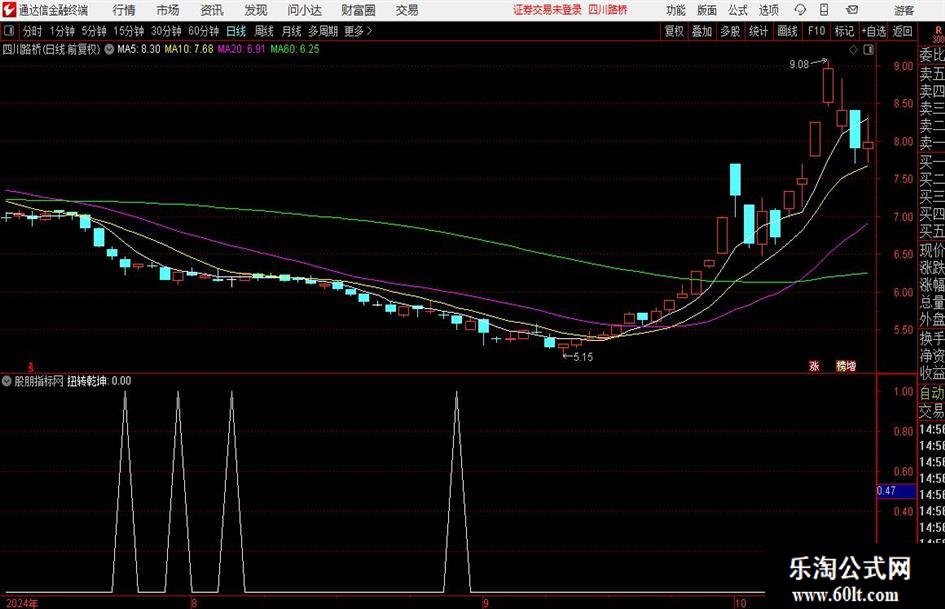The width and height of the screenshot is (945, 609).
Task: Click the 扭转乾坤: 0.00 indicator value
Action: (99, 381)
